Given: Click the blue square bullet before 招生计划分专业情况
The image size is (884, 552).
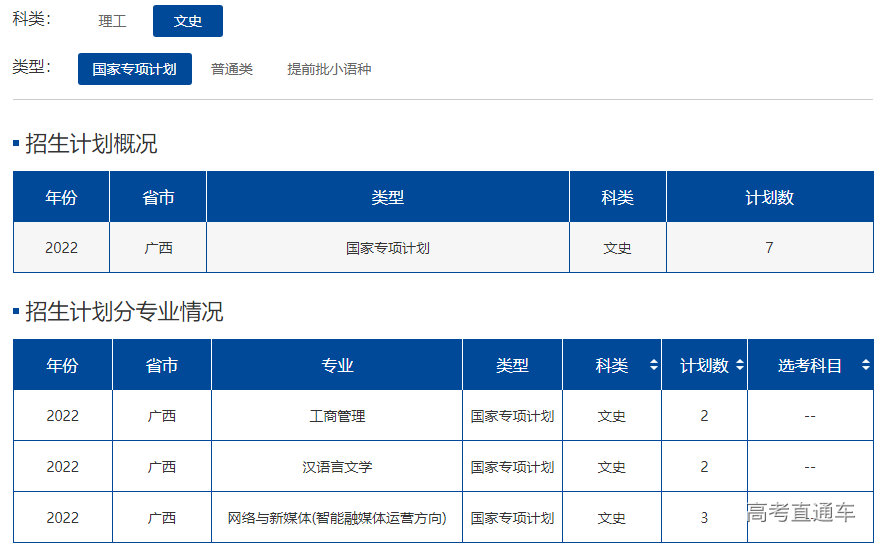Looking at the screenshot, I should 16,312.
